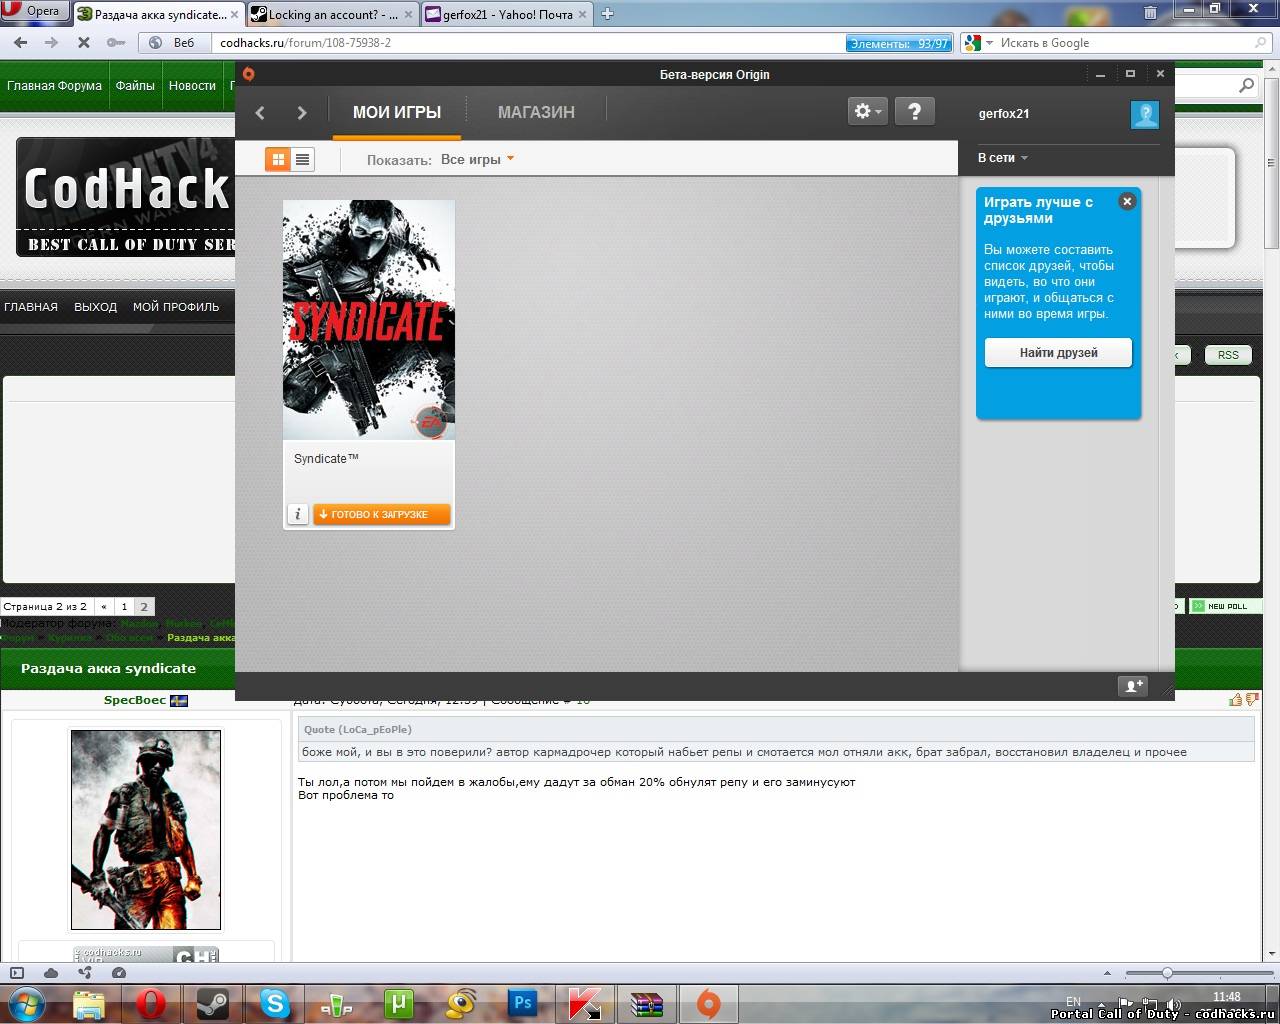Image resolution: width=1280 pixels, height=1024 pixels.
Task: Open the add friend icon in Origin footer
Action: coord(1133,686)
